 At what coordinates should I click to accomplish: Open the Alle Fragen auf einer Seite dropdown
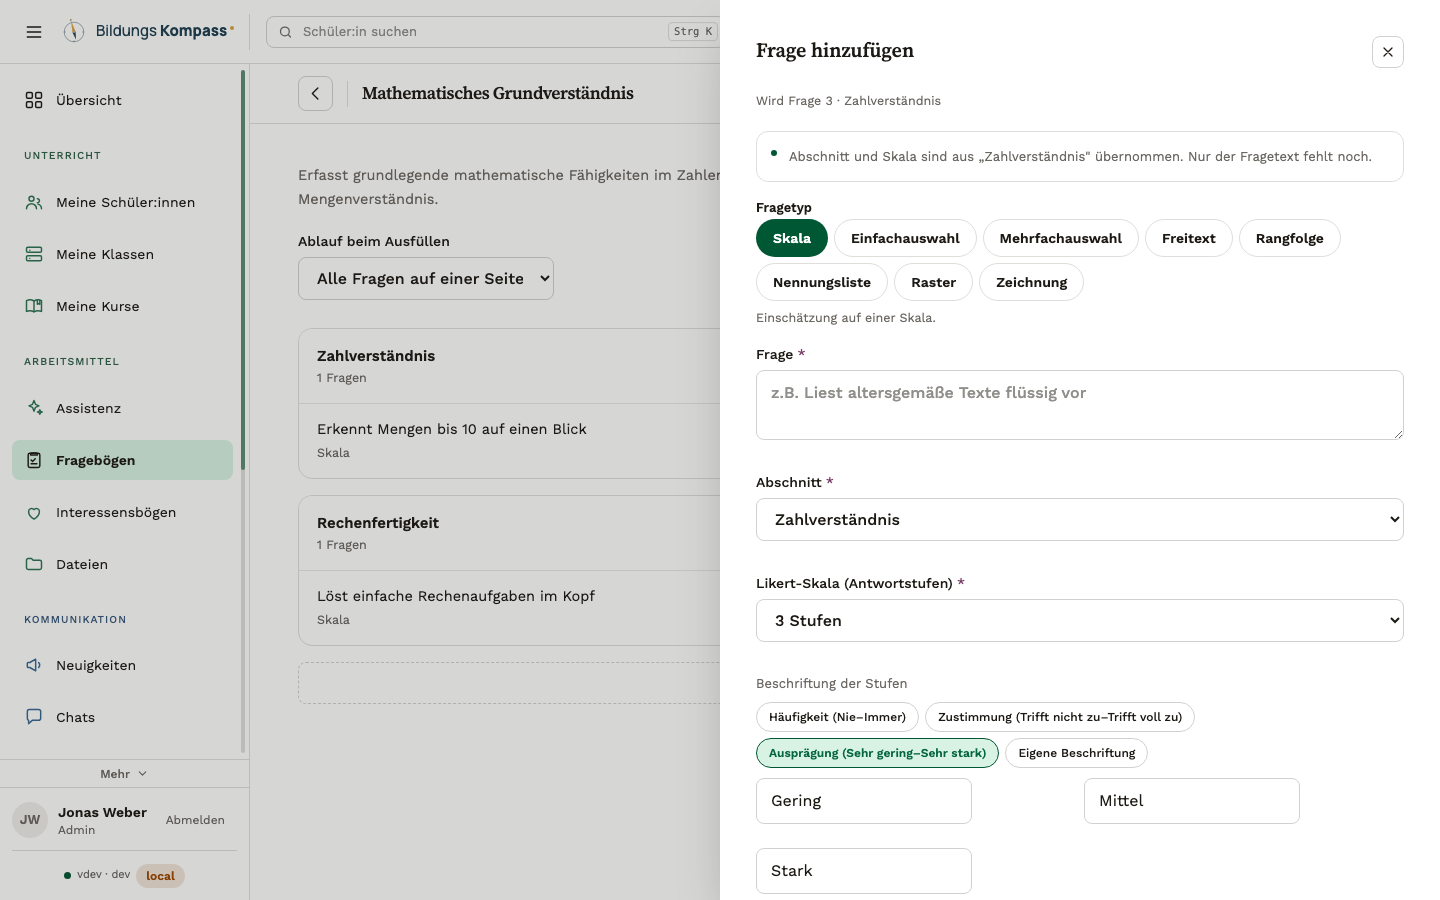pos(426,279)
